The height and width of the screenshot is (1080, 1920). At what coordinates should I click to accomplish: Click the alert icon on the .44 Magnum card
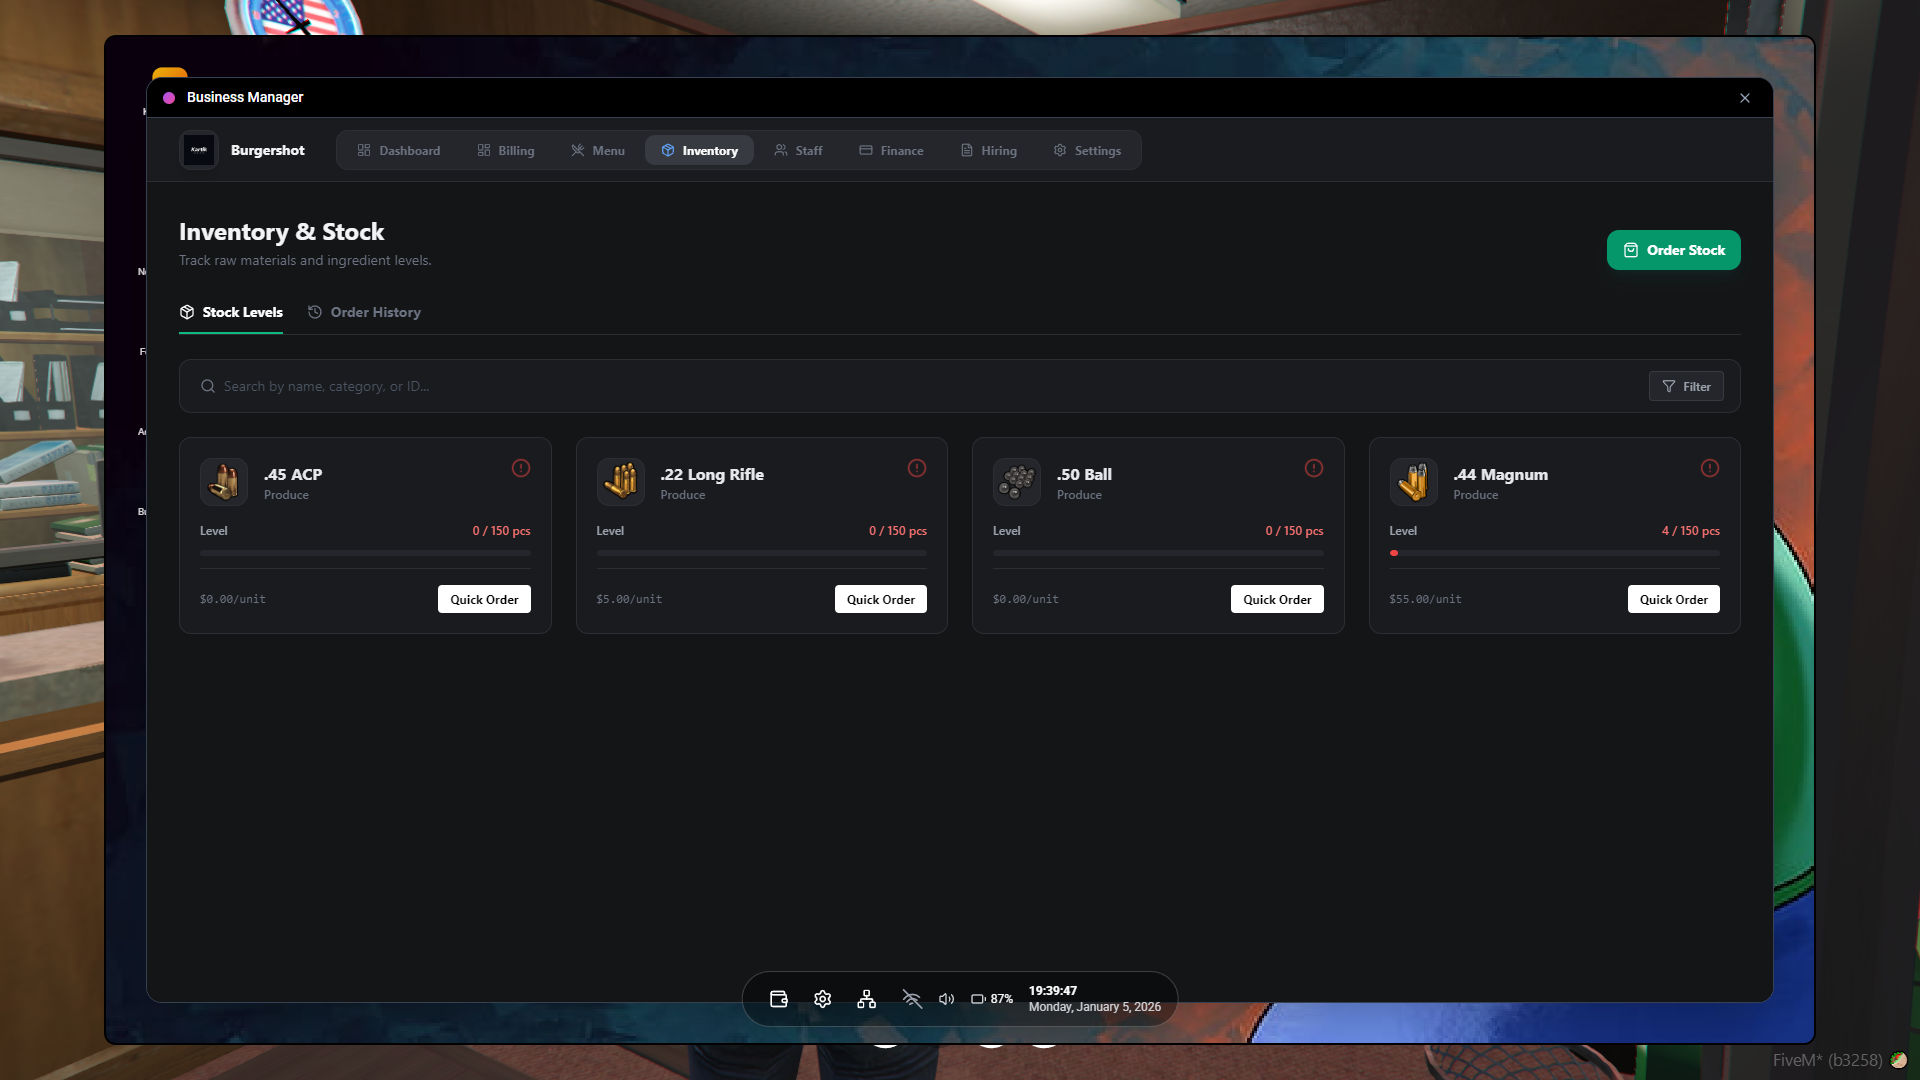(x=1709, y=468)
